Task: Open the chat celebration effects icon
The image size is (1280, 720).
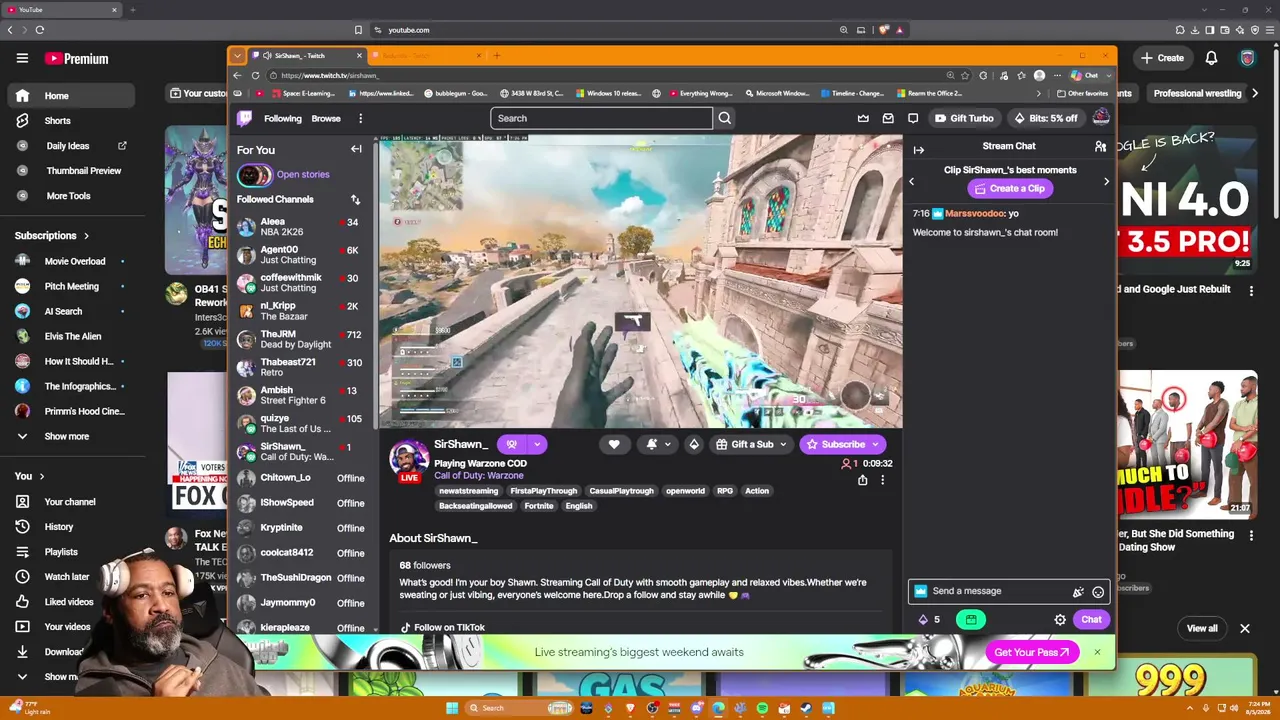Action: [x=1078, y=591]
